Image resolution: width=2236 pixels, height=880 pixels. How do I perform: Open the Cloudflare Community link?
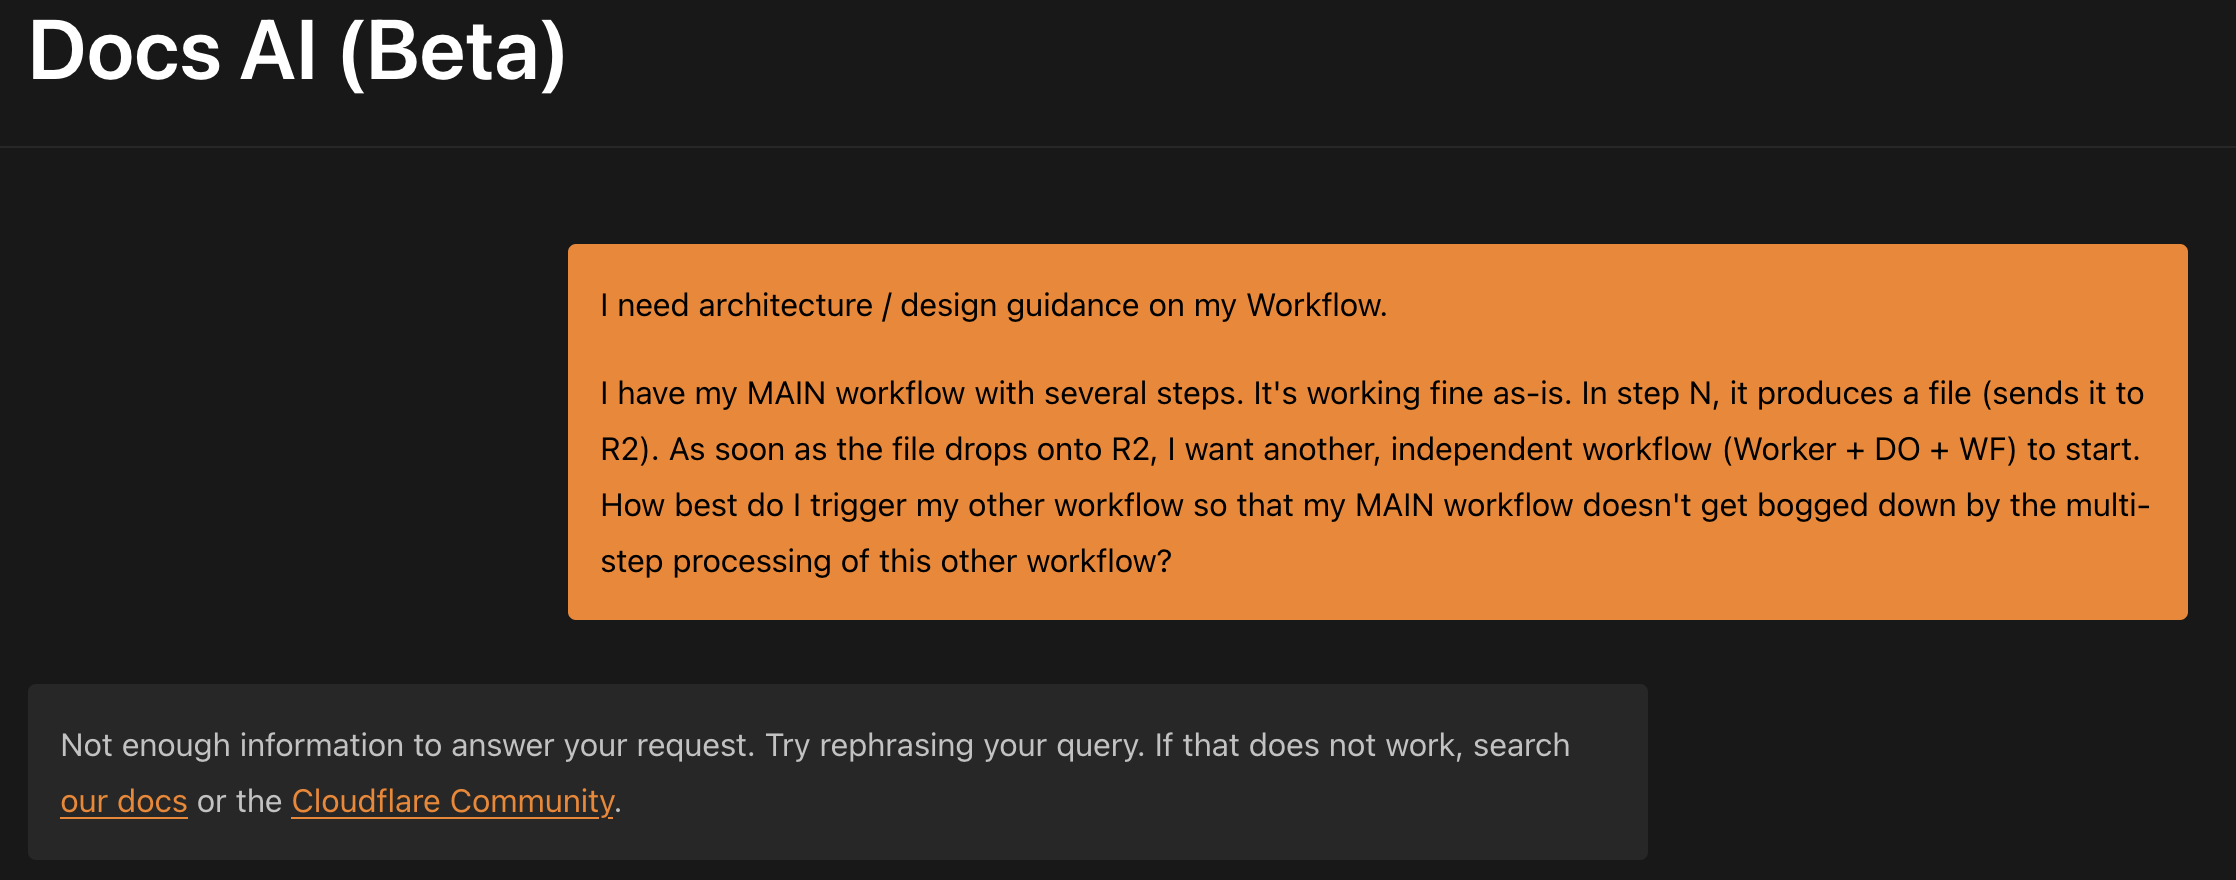451,799
